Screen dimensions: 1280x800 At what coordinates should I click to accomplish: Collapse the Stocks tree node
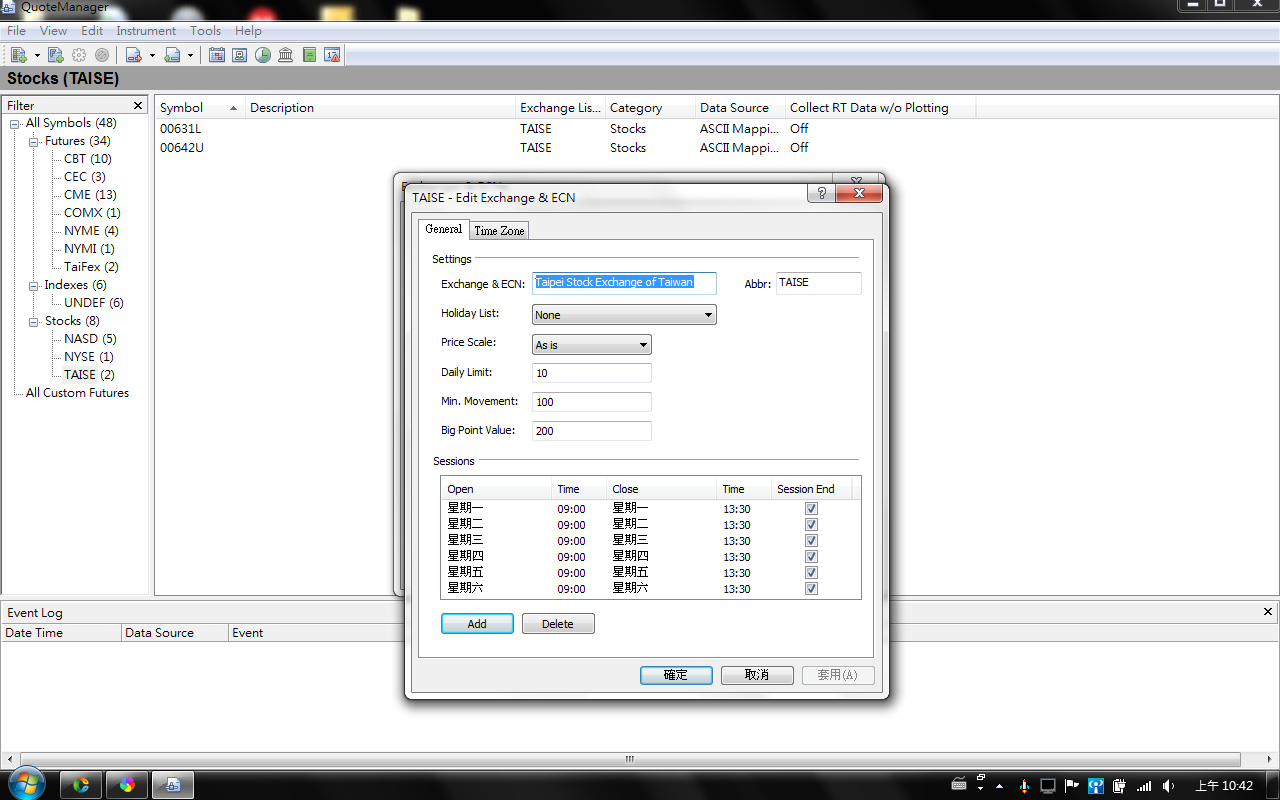34,322
